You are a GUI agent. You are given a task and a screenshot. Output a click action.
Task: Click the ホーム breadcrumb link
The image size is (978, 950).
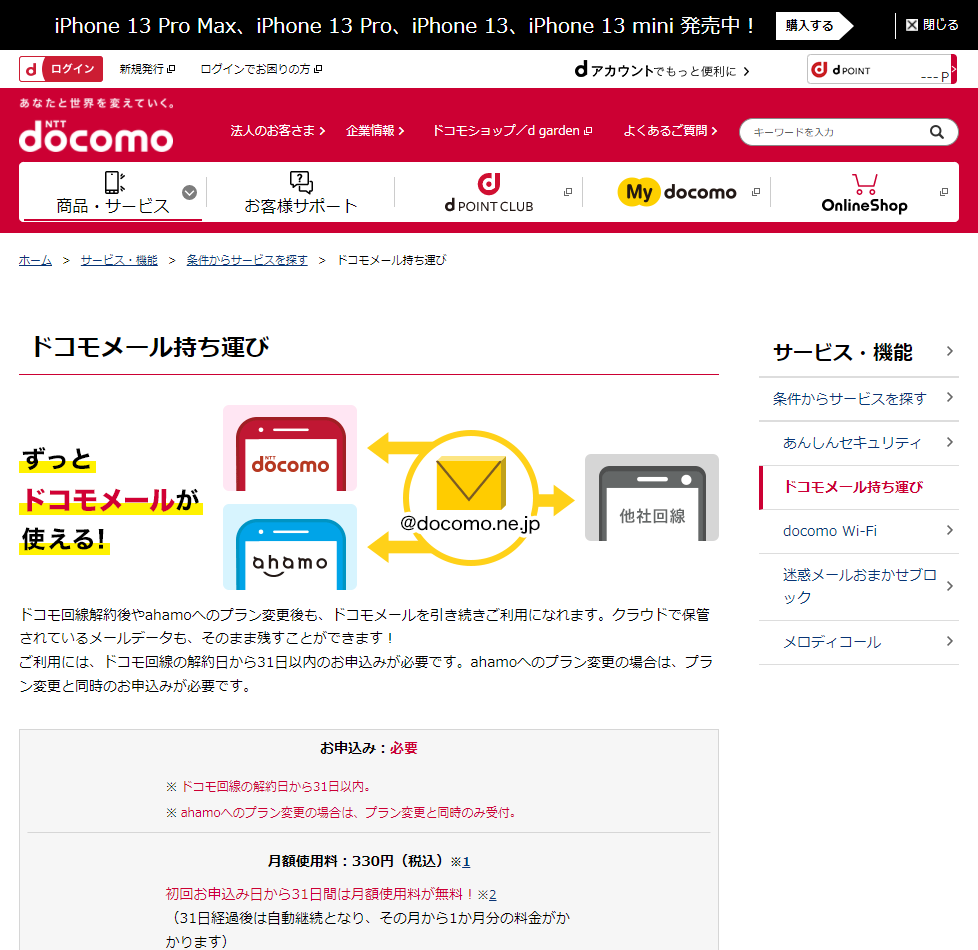coord(35,259)
